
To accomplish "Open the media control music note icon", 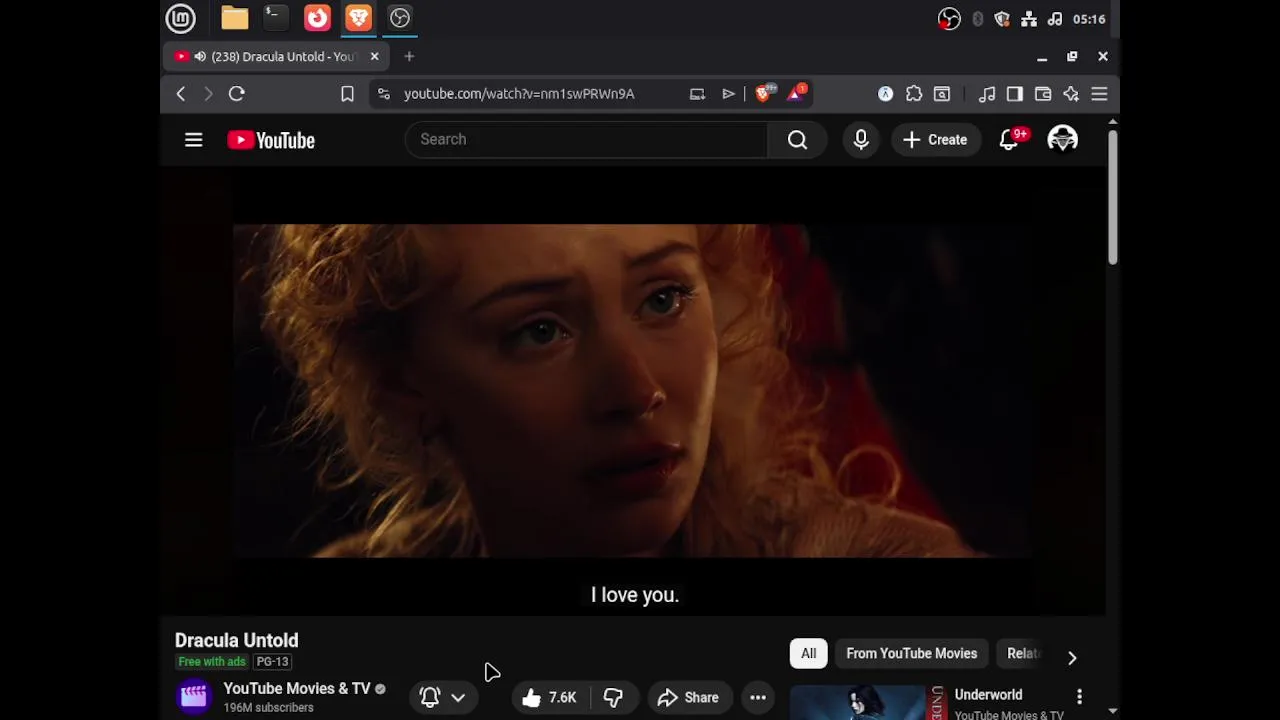I will point(987,94).
